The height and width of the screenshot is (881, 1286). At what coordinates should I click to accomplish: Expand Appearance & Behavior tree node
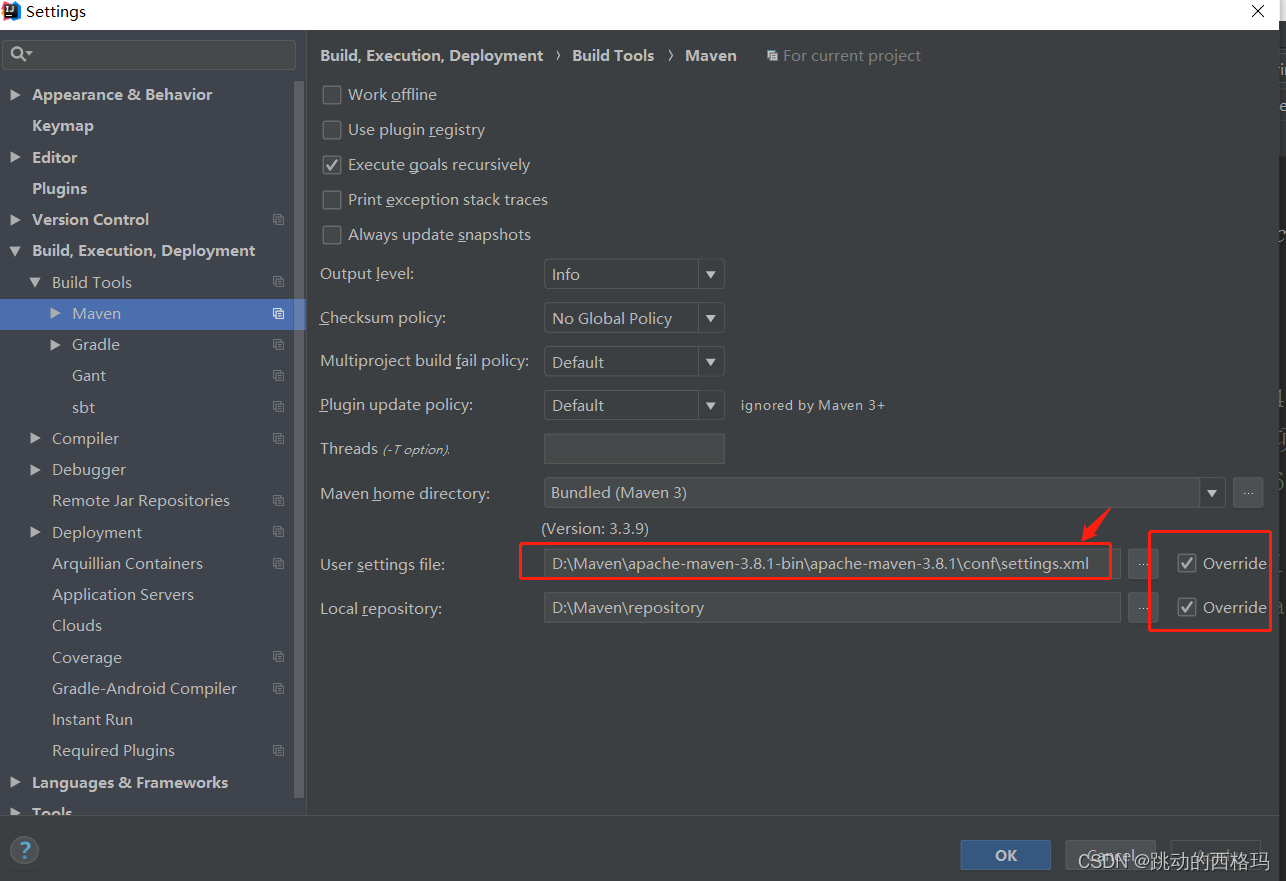click(x=15, y=95)
